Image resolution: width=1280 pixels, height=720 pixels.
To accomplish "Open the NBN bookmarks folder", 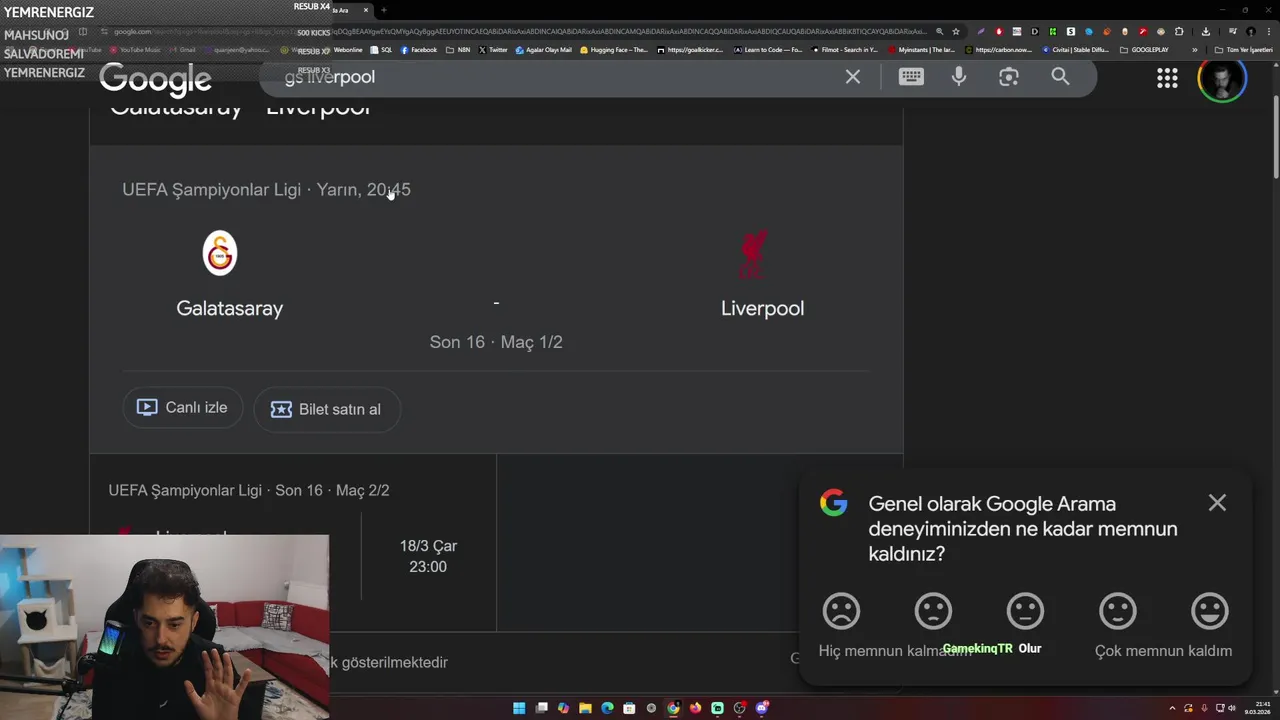I will (x=458, y=49).
